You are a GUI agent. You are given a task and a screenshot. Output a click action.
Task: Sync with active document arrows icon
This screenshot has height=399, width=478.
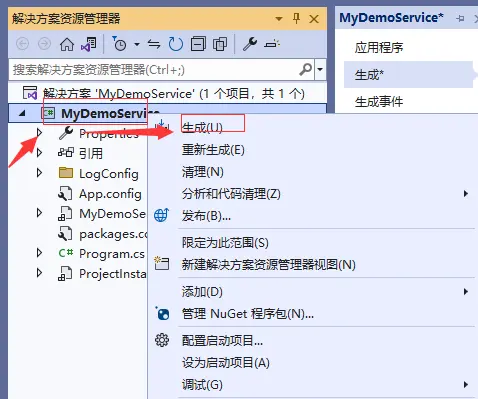(x=154, y=44)
